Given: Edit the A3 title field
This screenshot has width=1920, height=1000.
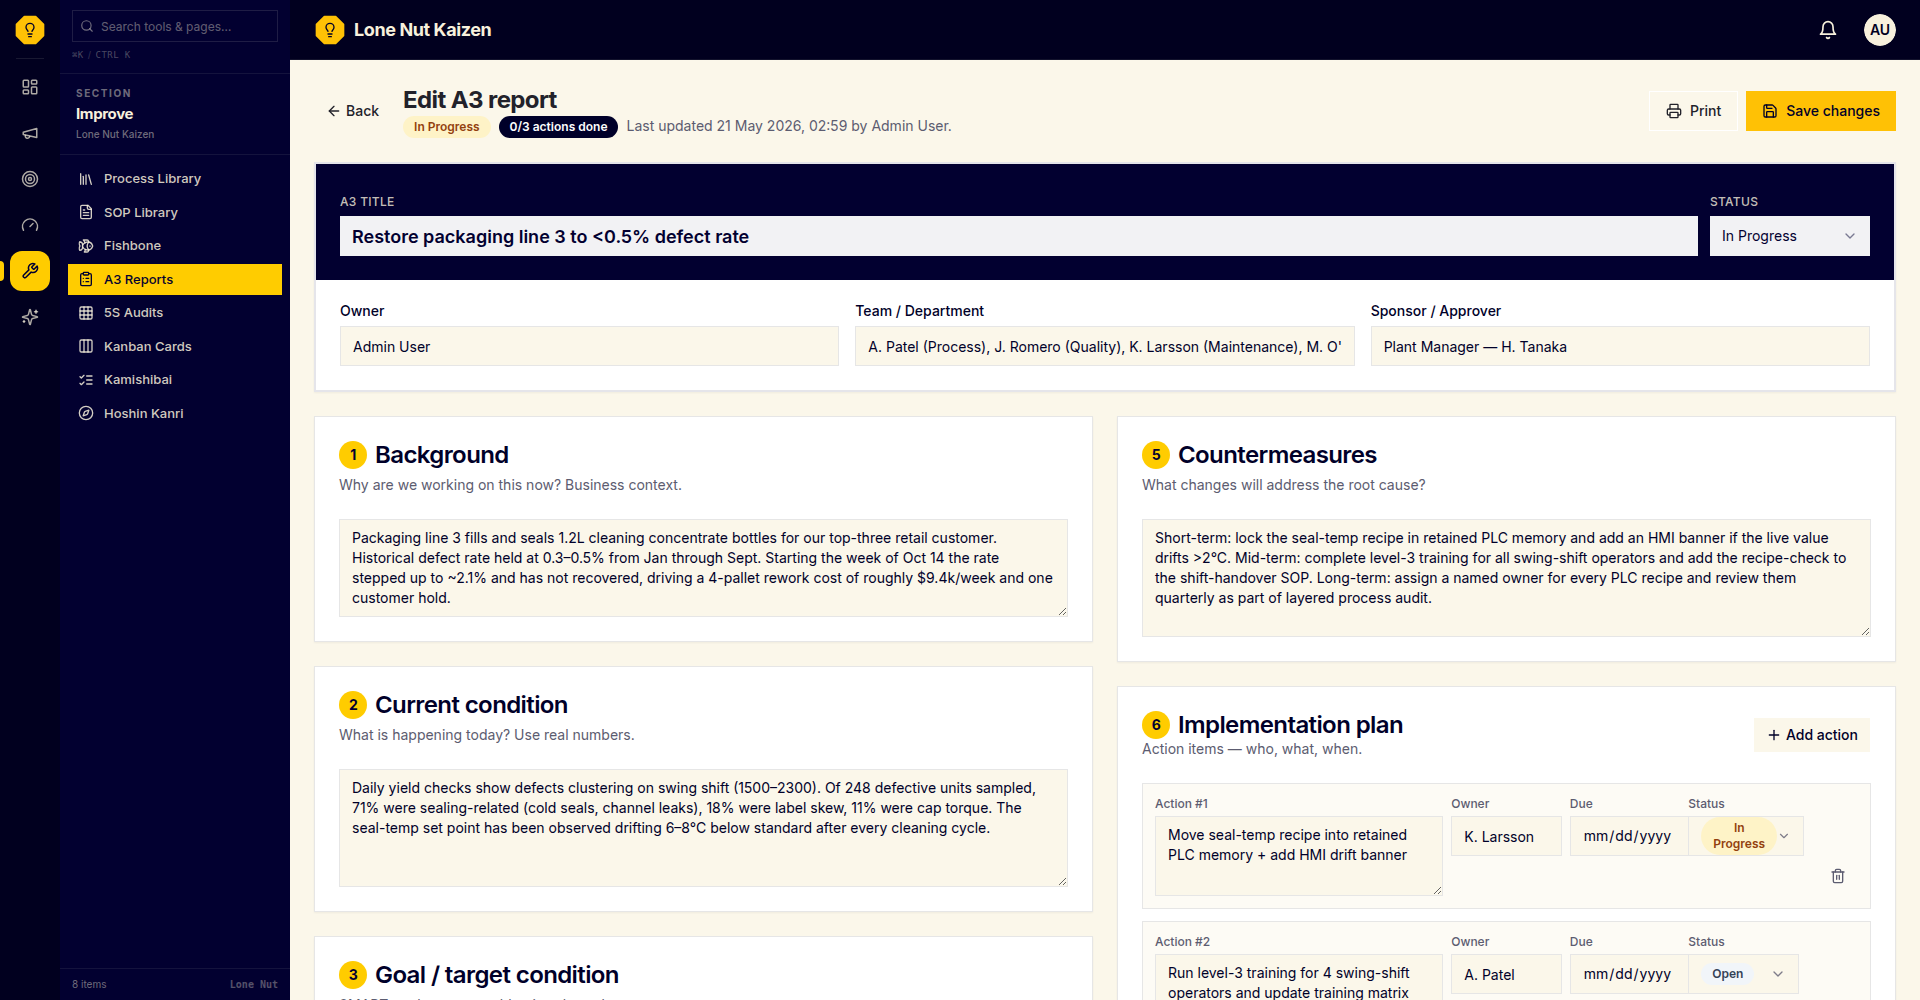Looking at the screenshot, I should [x=1018, y=237].
